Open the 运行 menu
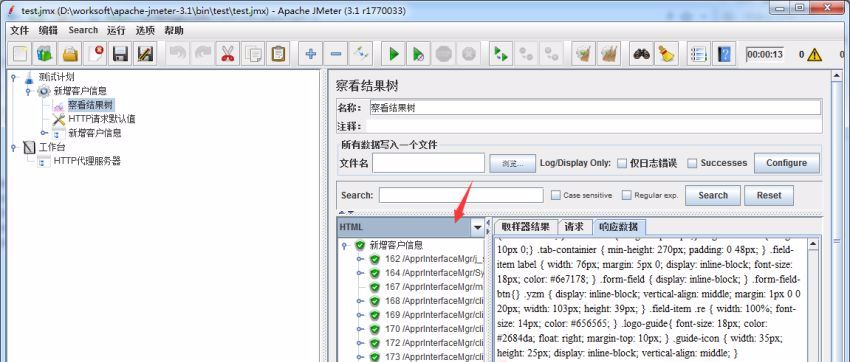The height and width of the screenshot is (362, 850). click(x=116, y=30)
